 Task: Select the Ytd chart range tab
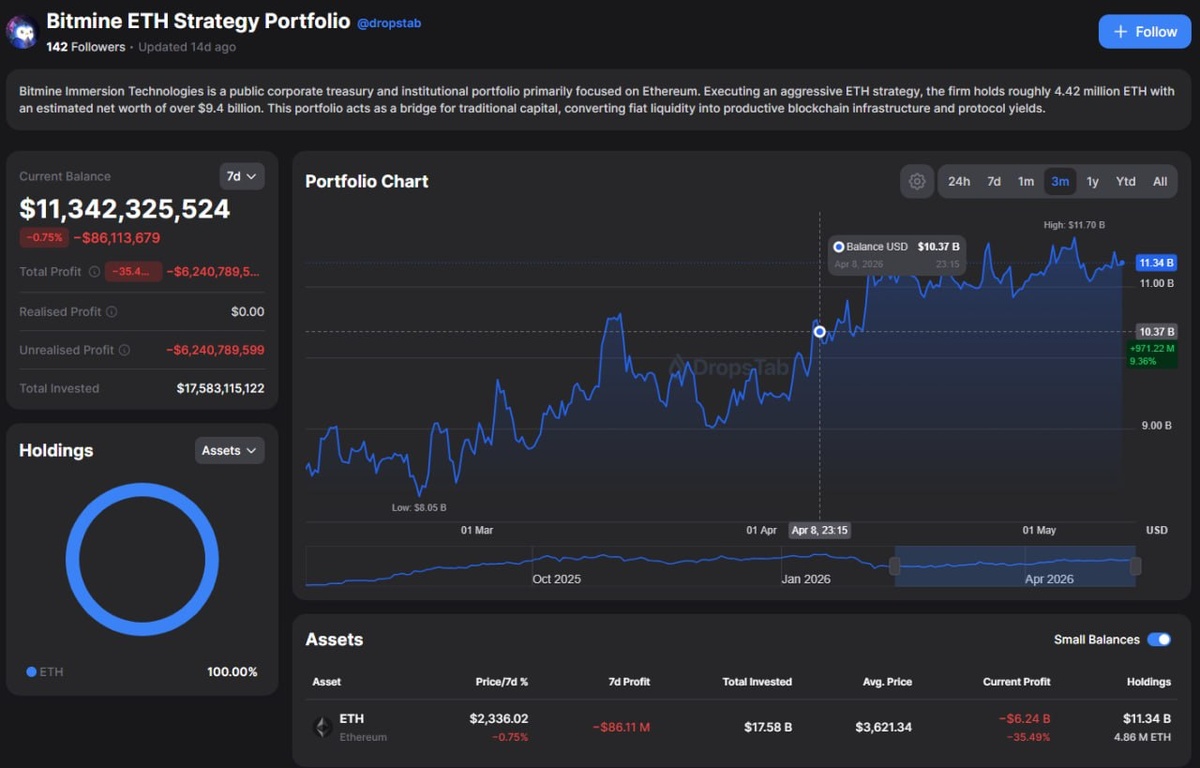coord(1126,181)
